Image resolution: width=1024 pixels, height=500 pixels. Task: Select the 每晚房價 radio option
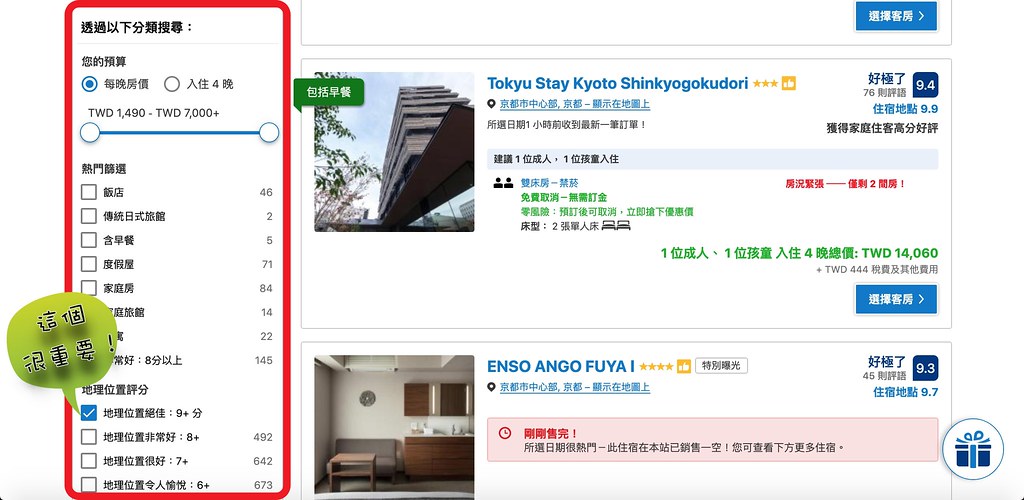click(x=90, y=85)
